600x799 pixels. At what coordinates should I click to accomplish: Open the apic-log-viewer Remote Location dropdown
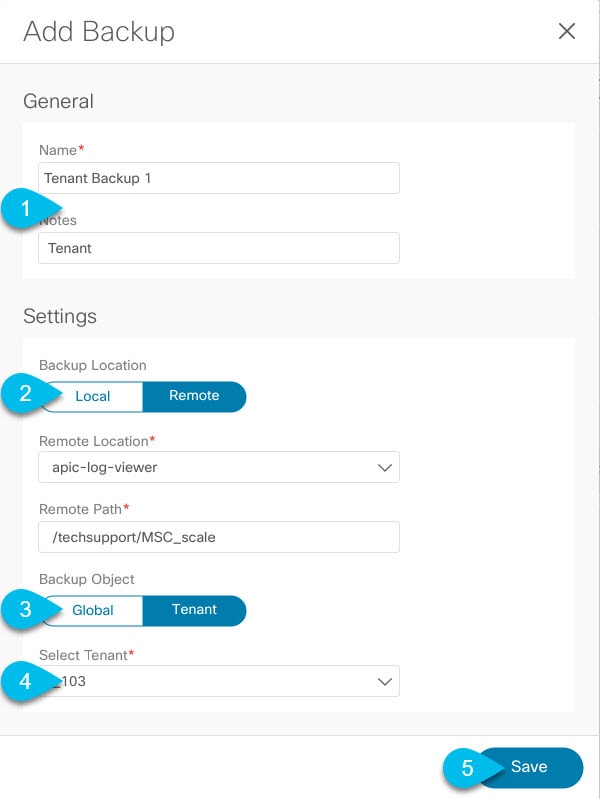219,467
